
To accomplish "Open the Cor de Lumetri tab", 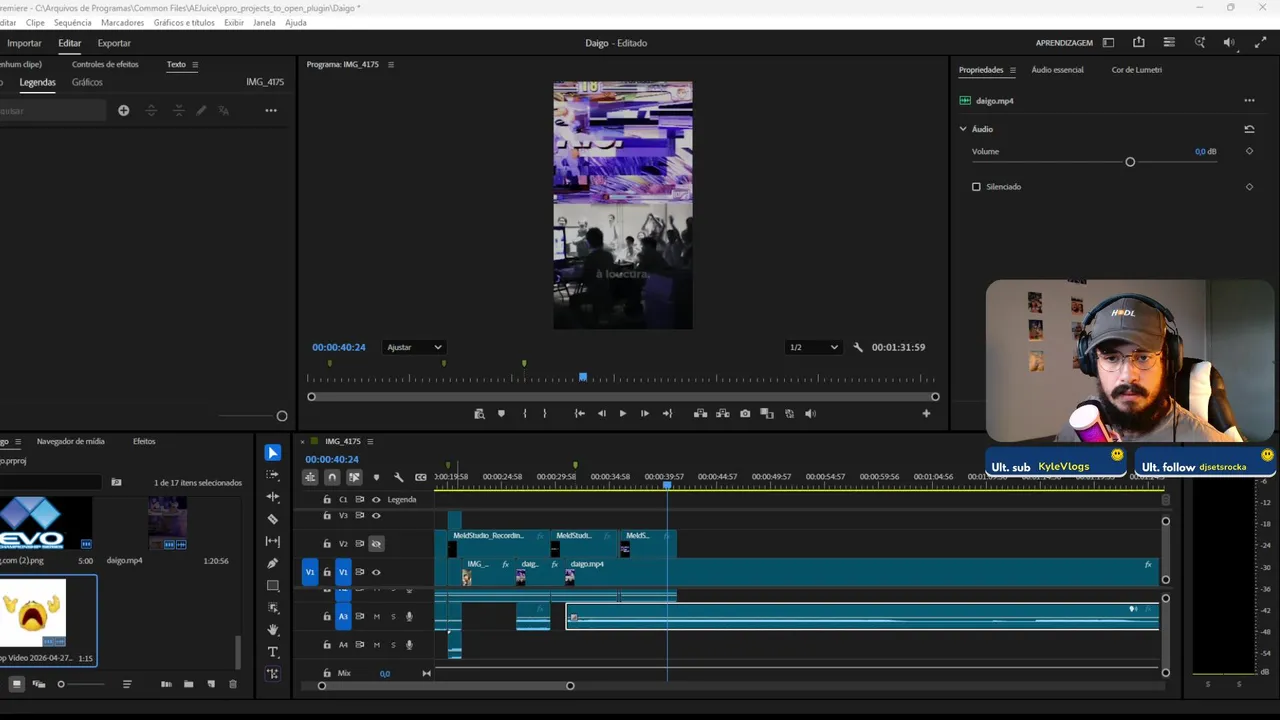I will tap(1137, 70).
